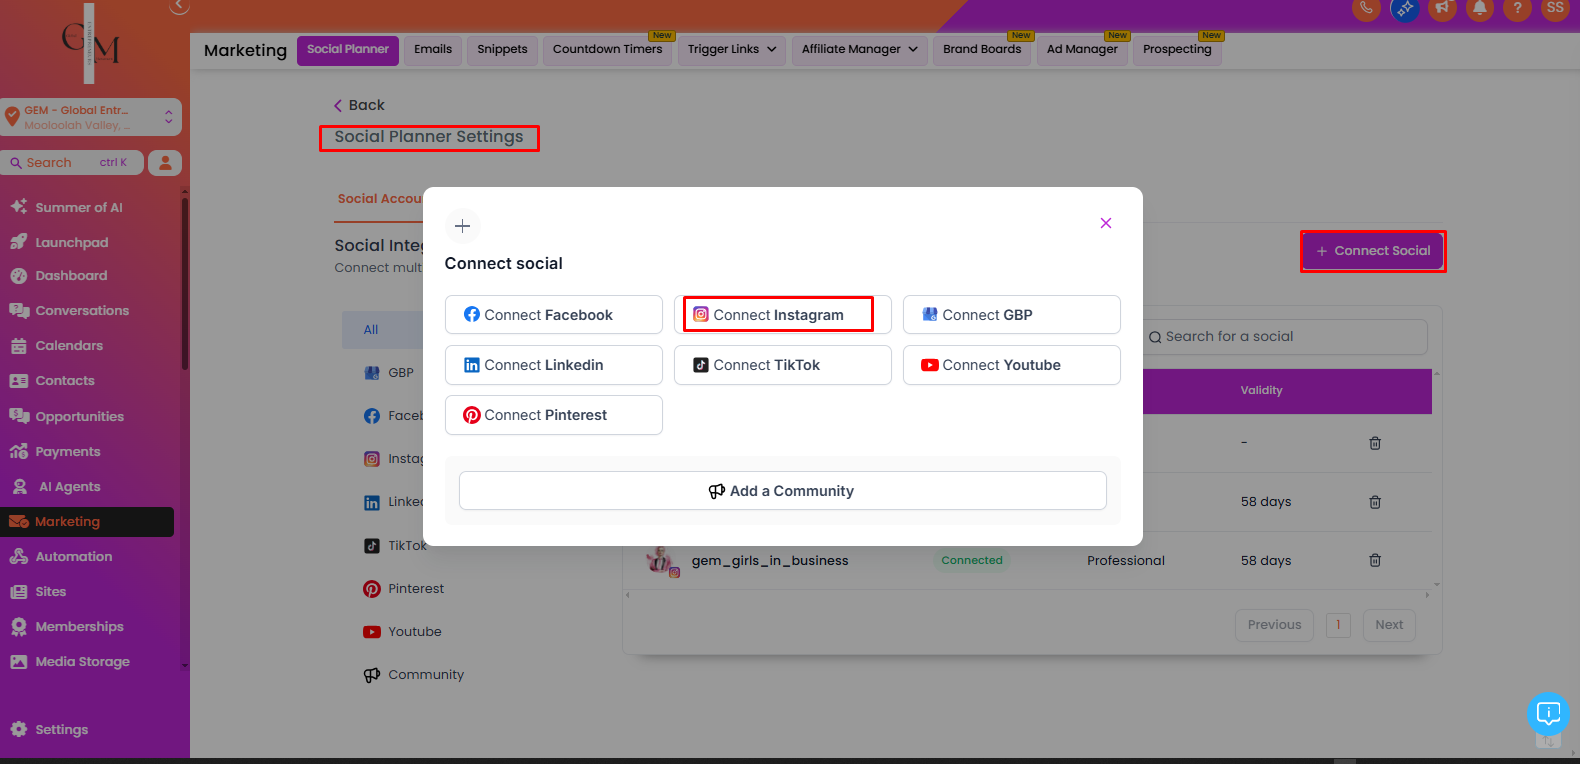Filter accounts by Community
1580x764 pixels.
click(x=414, y=675)
